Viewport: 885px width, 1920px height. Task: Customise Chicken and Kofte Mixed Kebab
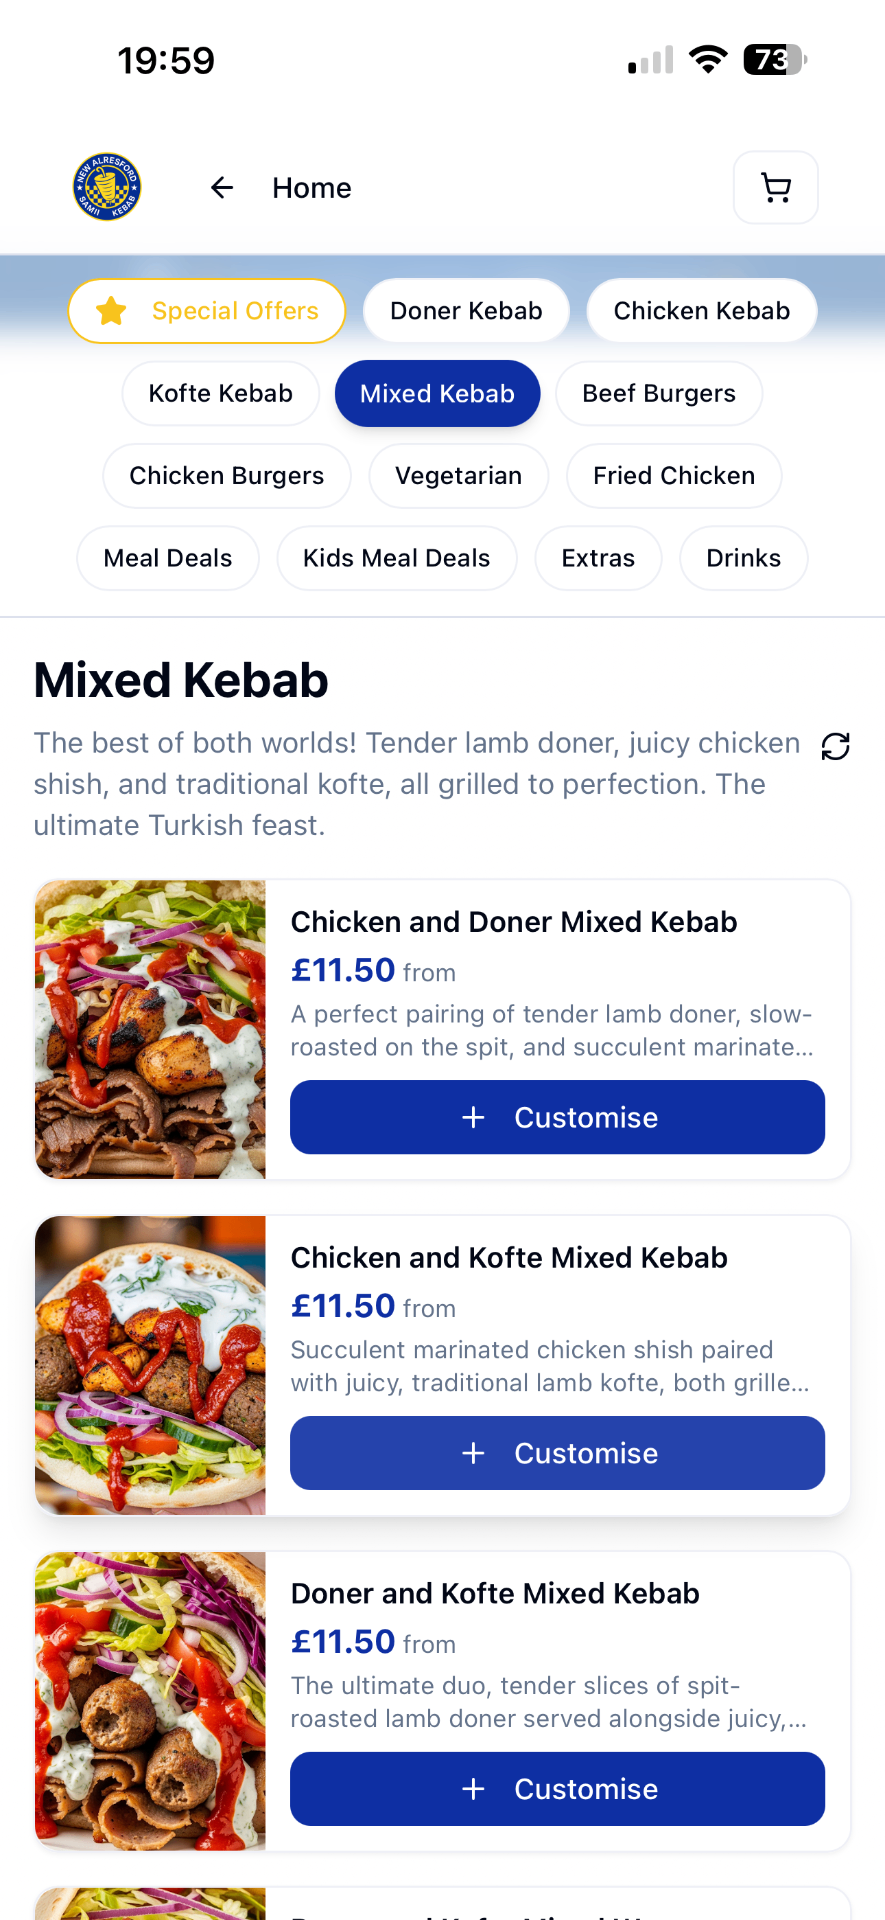coord(557,1453)
